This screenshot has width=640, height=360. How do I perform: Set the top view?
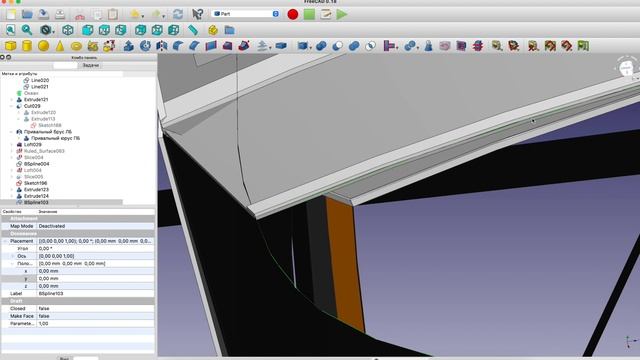104,30
